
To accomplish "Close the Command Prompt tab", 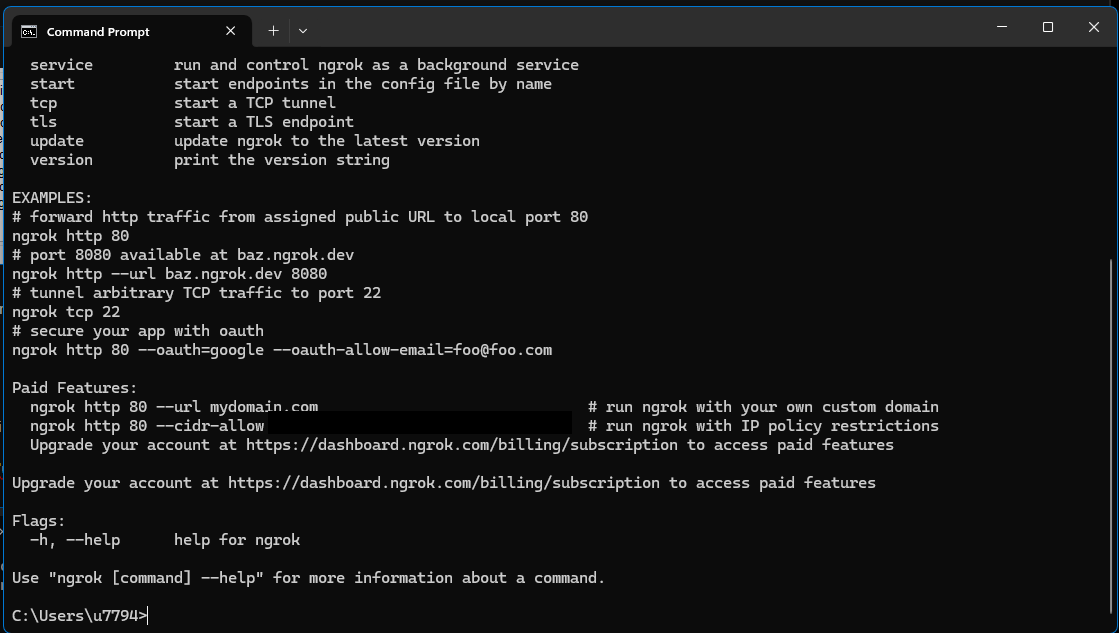I will [231, 31].
